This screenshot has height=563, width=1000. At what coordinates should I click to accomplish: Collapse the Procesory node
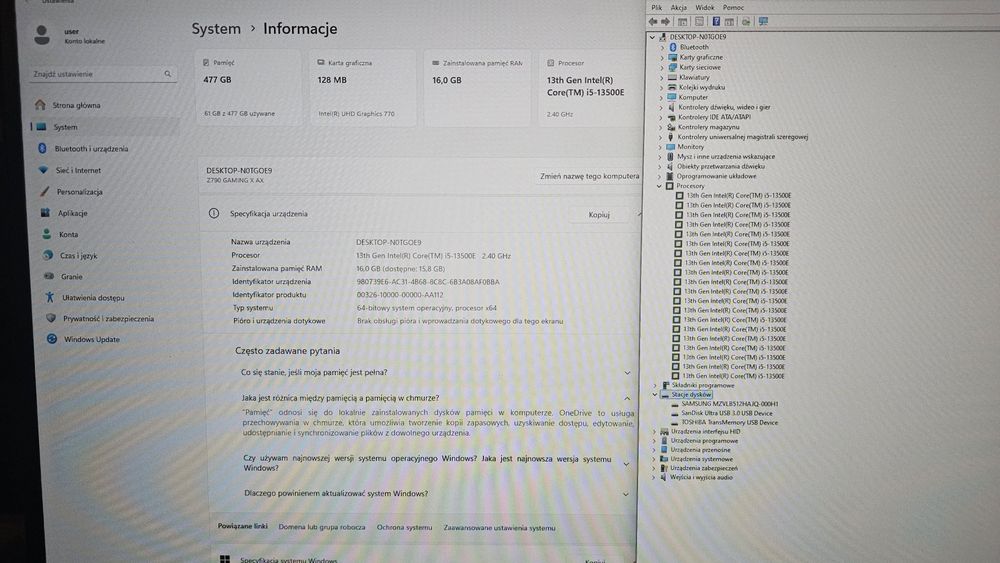659,186
